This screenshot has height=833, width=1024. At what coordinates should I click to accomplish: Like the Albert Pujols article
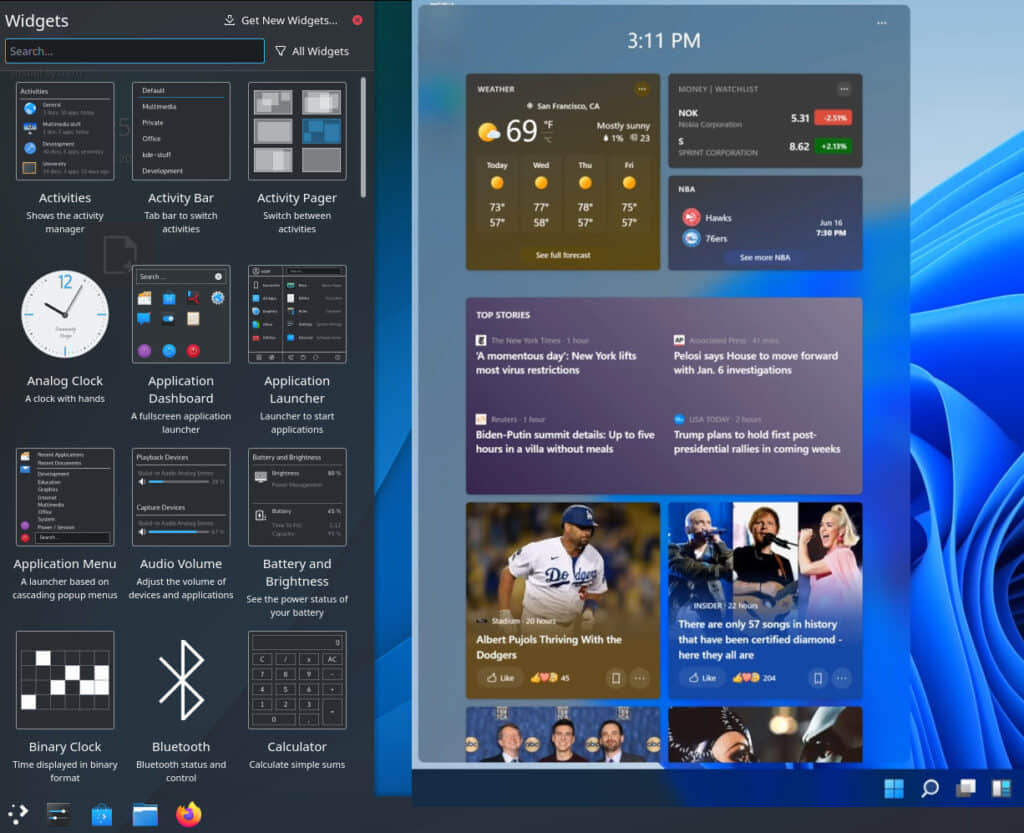(x=500, y=678)
